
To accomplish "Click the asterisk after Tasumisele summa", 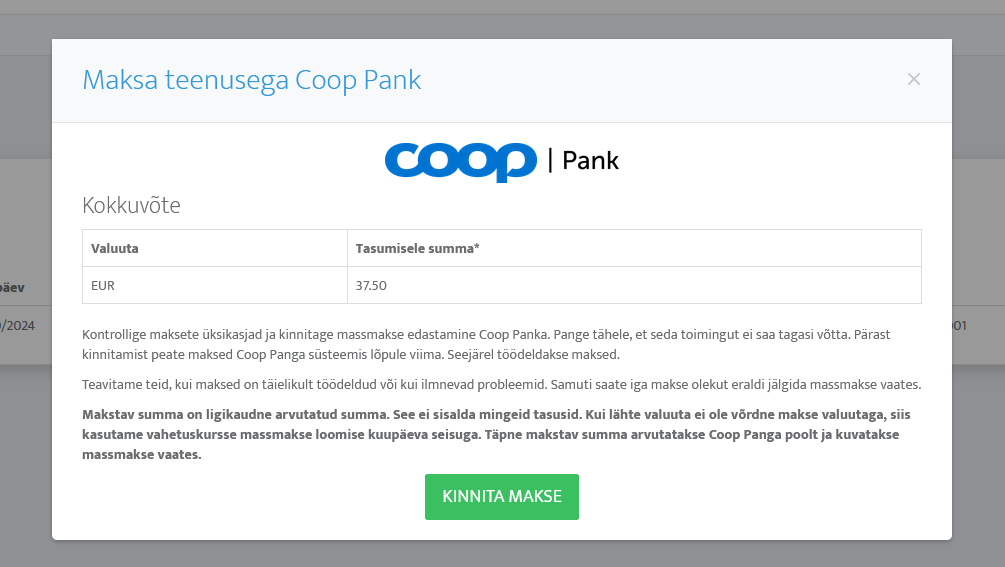I will (x=477, y=247).
